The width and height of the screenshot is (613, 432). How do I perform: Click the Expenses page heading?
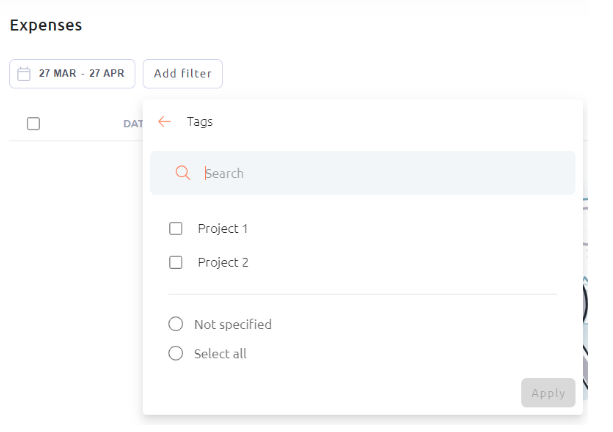(x=46, y=25)
